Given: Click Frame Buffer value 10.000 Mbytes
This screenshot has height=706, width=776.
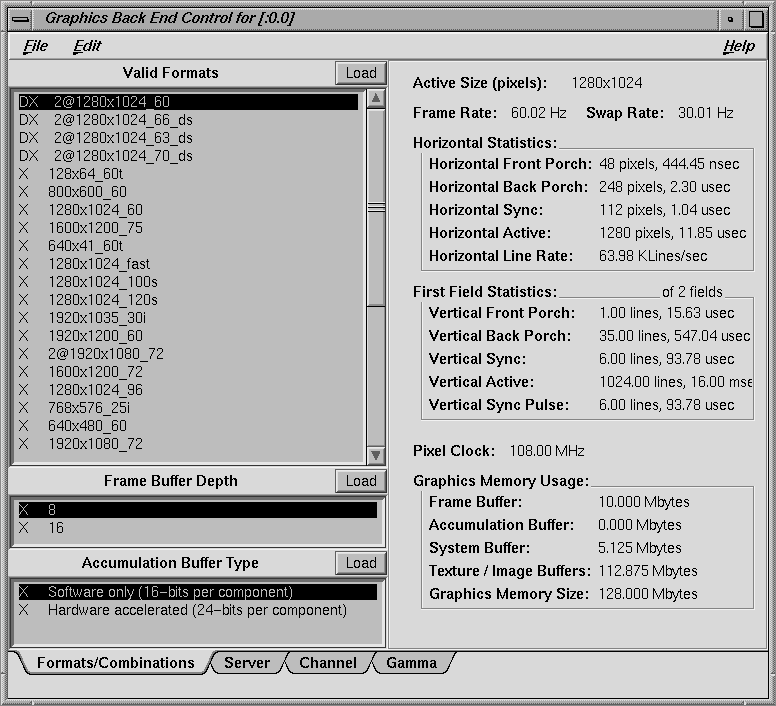Looking at the screenshot, I should pos(644,502).
